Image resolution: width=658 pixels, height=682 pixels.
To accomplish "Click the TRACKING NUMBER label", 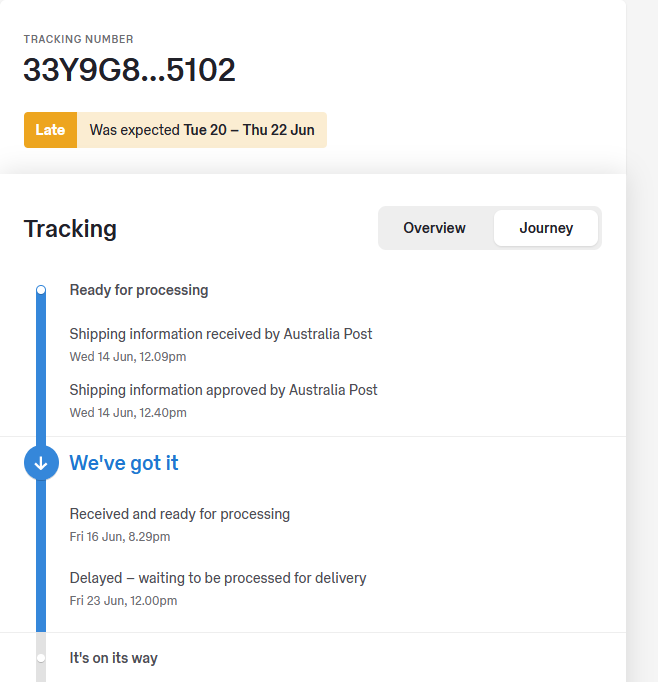I will point(78,40).
